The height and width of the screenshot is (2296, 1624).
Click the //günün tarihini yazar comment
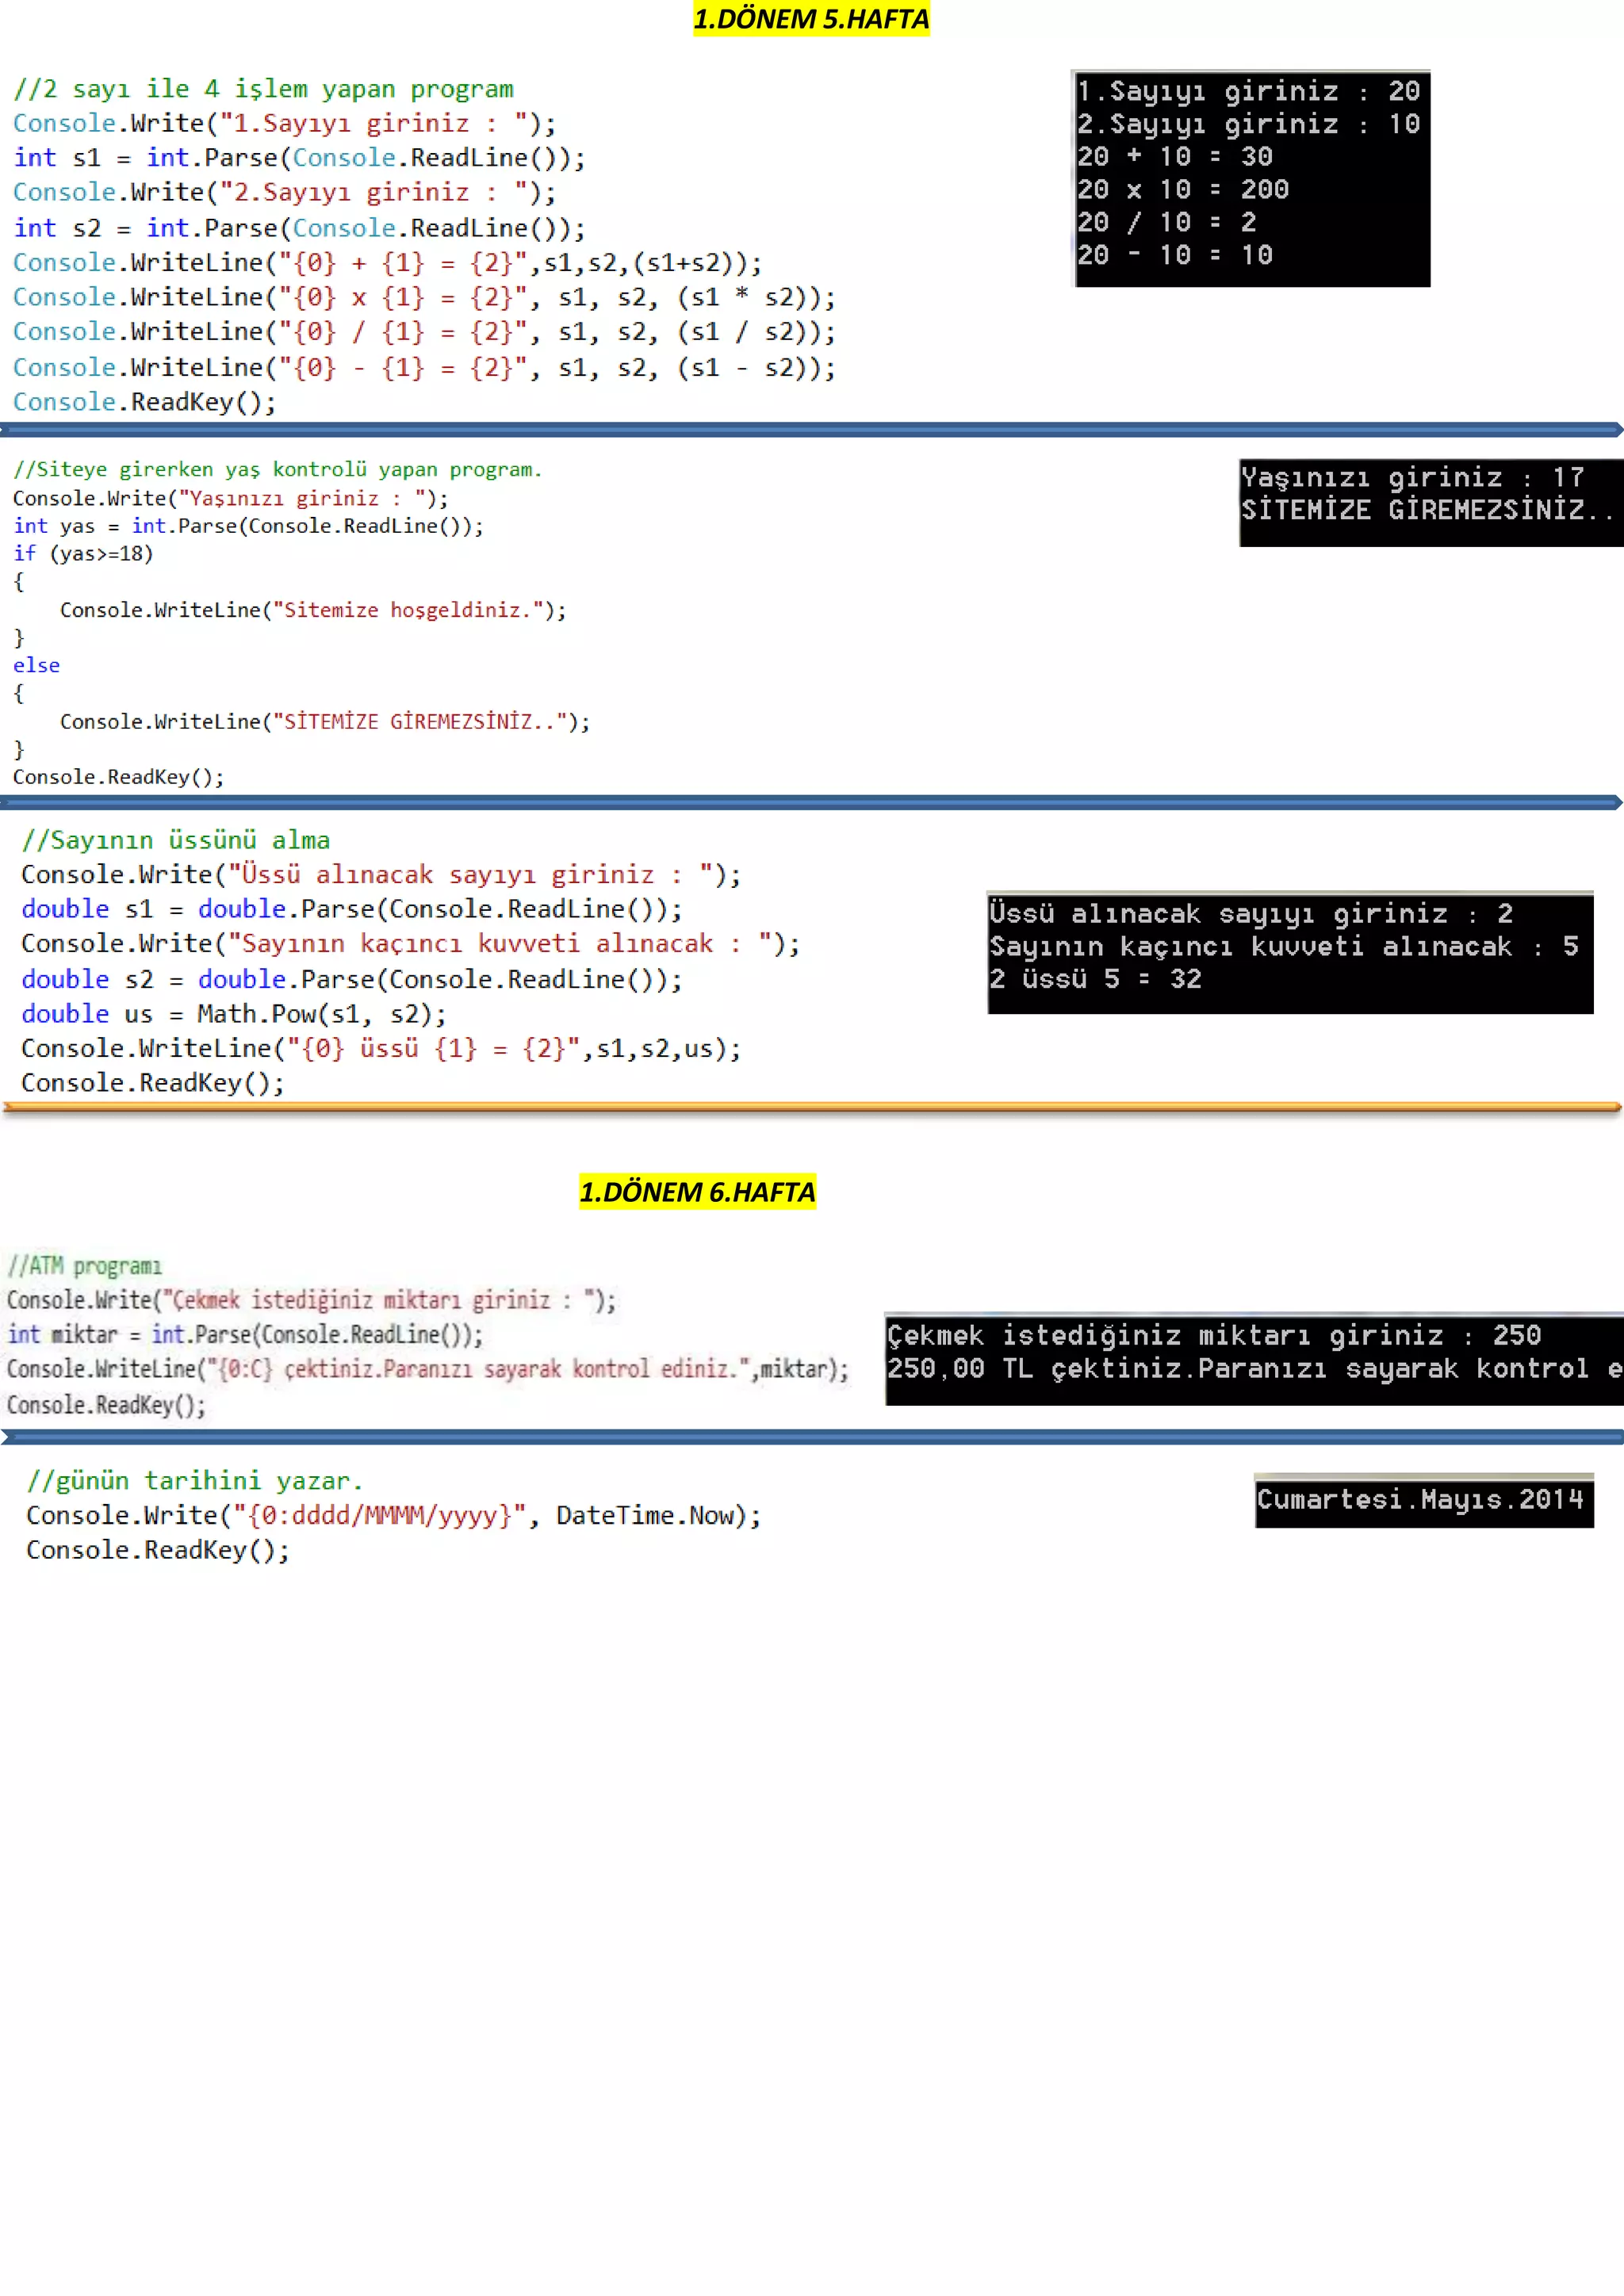[x=195, y=1480]
